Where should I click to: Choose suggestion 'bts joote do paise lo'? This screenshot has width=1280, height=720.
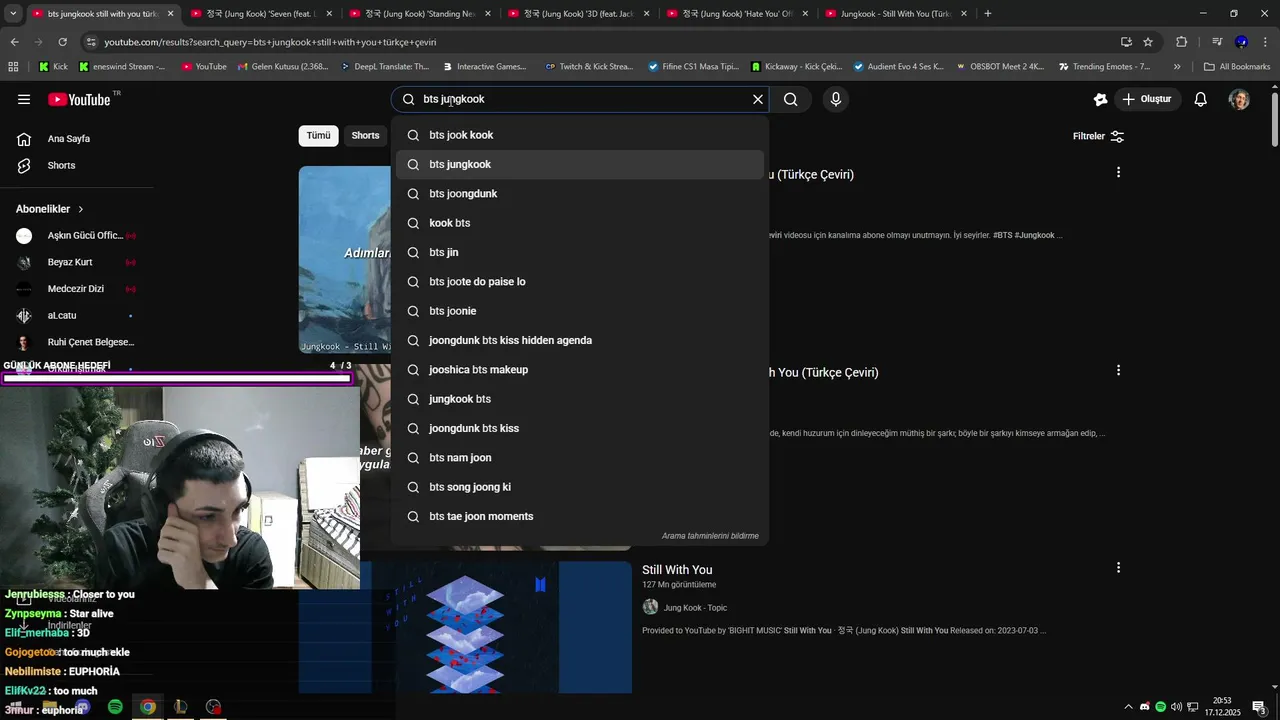[580, 282]
